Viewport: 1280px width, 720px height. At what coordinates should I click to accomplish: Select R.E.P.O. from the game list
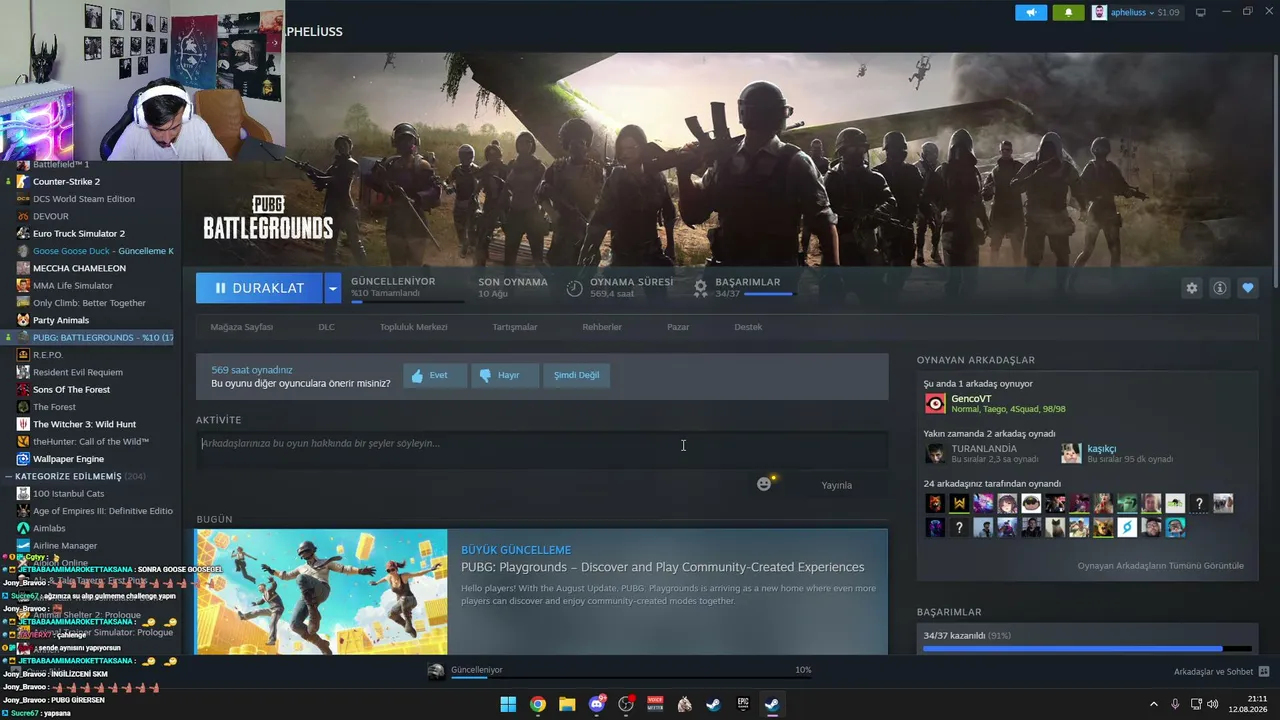[48, 355]
